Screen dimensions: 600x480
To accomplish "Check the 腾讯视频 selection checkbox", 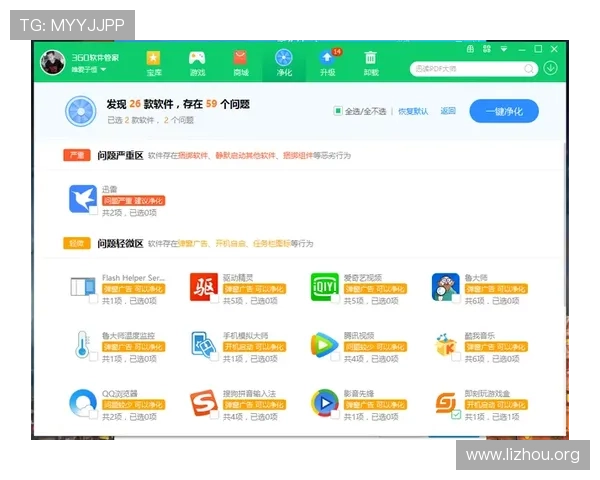I will (x=335, y=357).
